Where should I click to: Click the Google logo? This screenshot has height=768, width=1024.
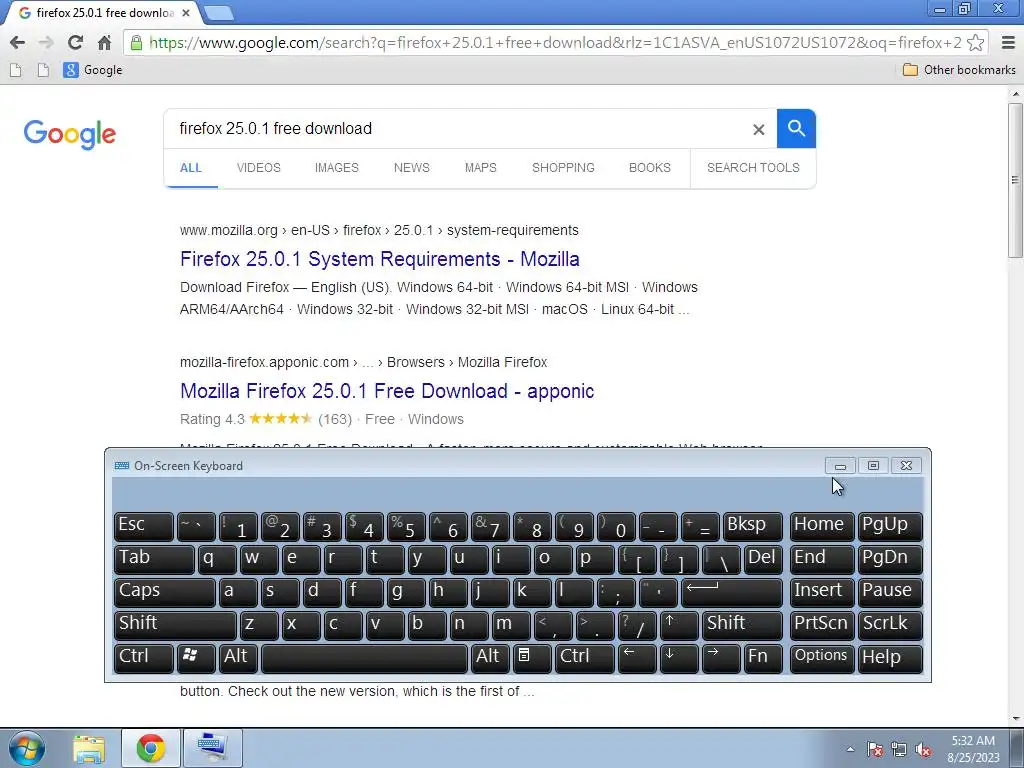[70, 134]
